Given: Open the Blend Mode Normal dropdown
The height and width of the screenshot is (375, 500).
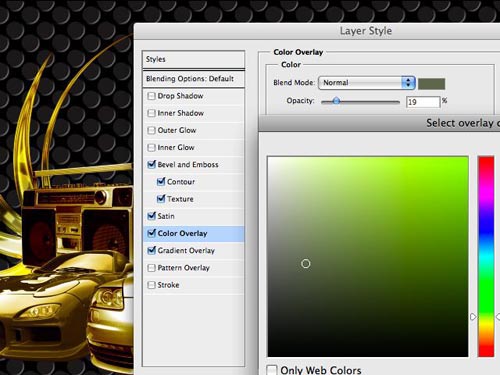Looking at the screenshot, I should tap(367, 83).
